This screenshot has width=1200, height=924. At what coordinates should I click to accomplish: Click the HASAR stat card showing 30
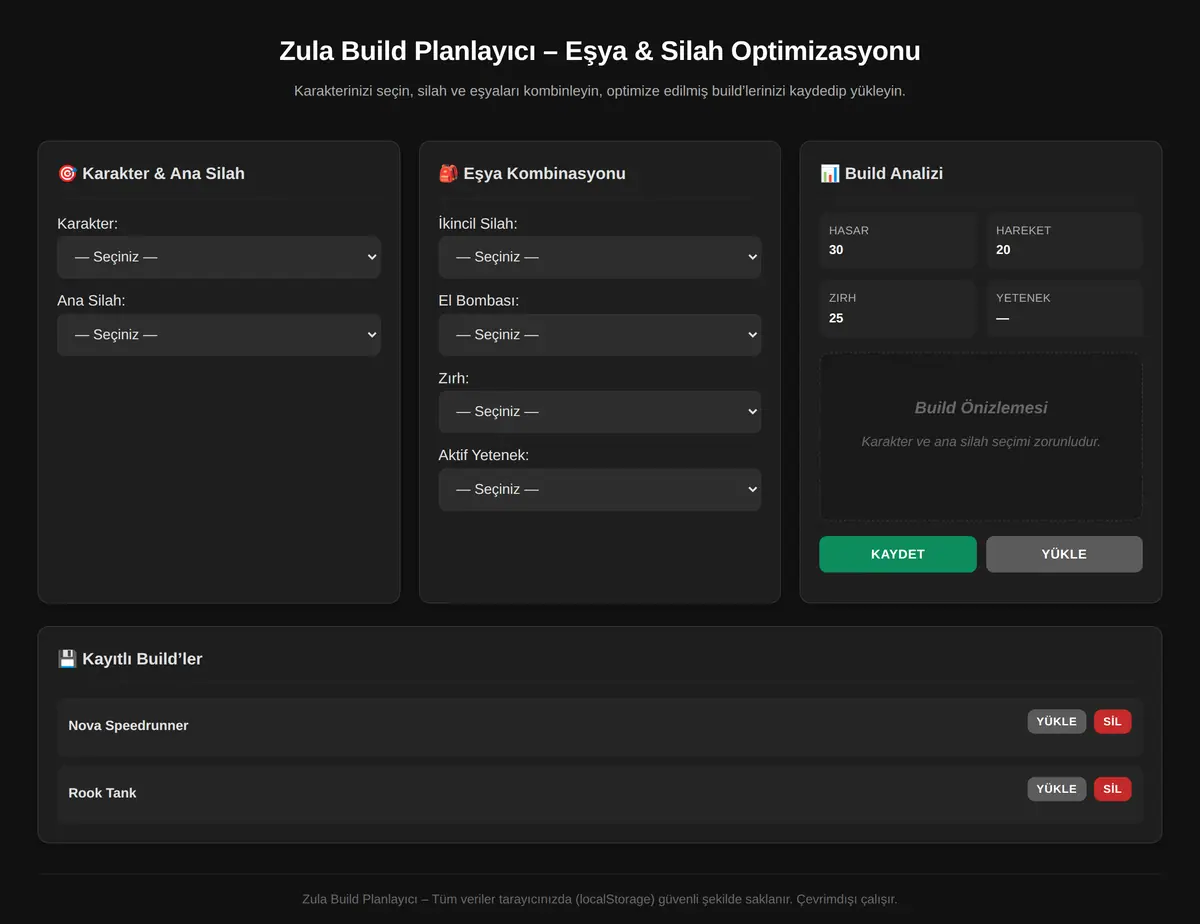[x=898, y=240]
